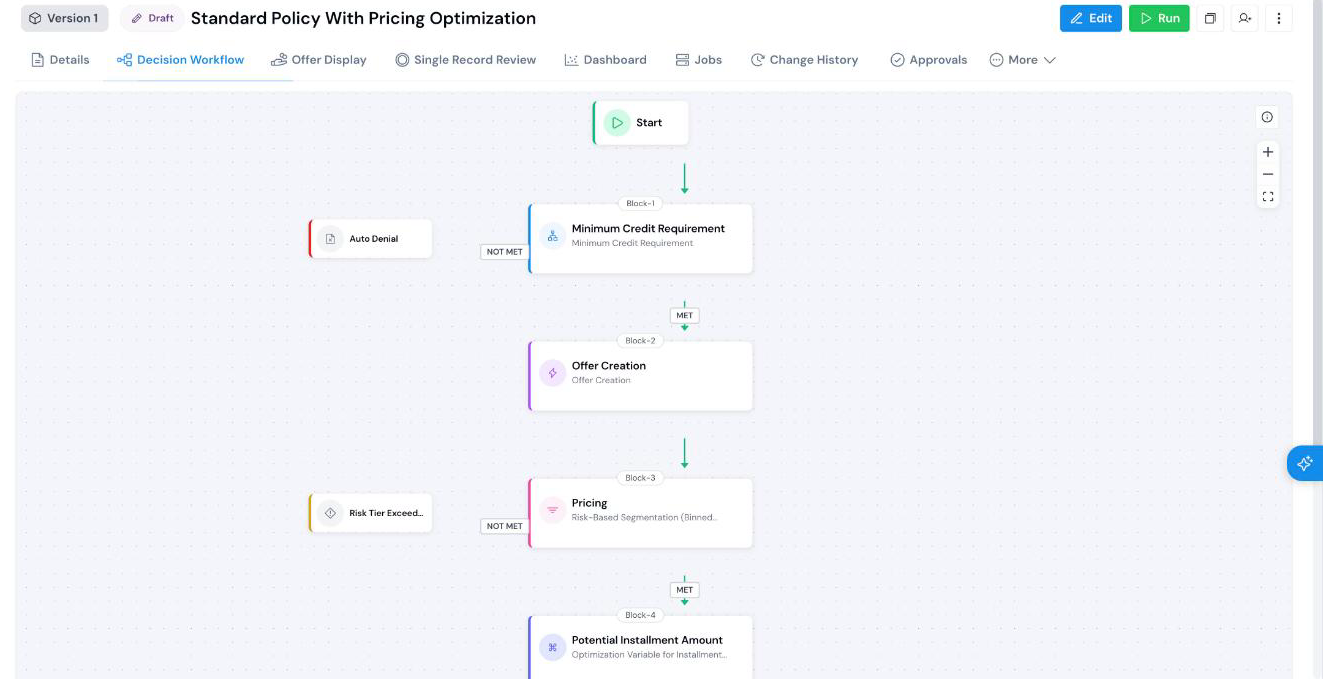Open the Change History tab
Viewport: 1323px width, 679px height.
click(804, 60)
